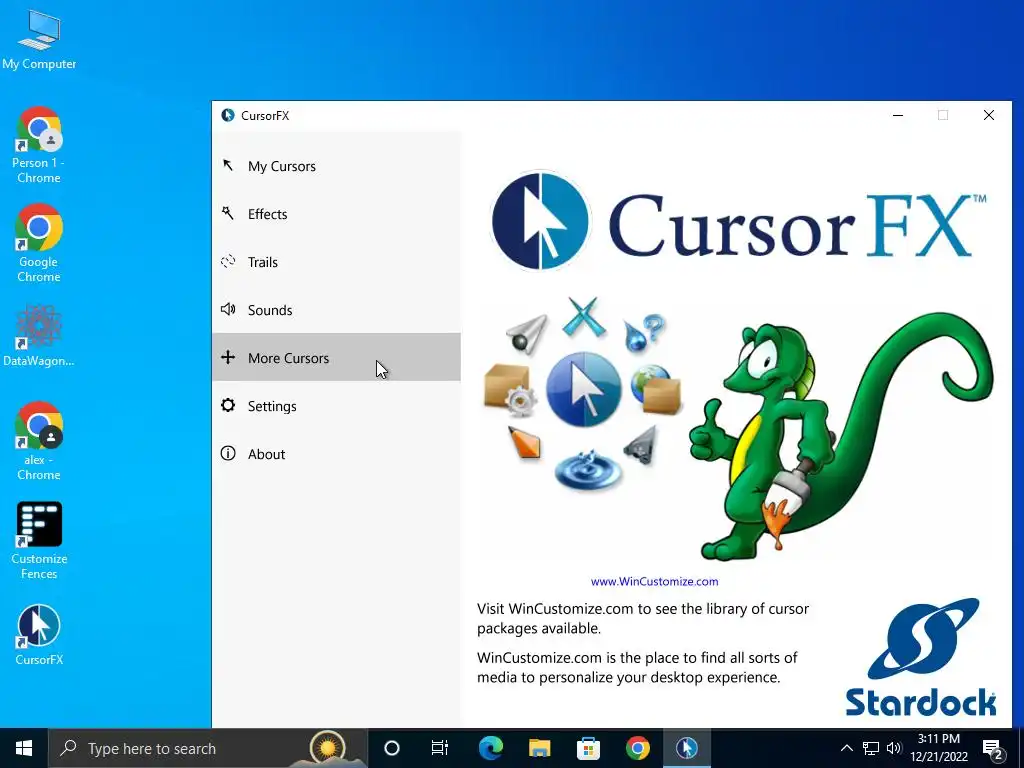Click the CursorFX taskbar button
Image resolution: width=1024 pixels, height=768 pixels.
click(686, 748)
